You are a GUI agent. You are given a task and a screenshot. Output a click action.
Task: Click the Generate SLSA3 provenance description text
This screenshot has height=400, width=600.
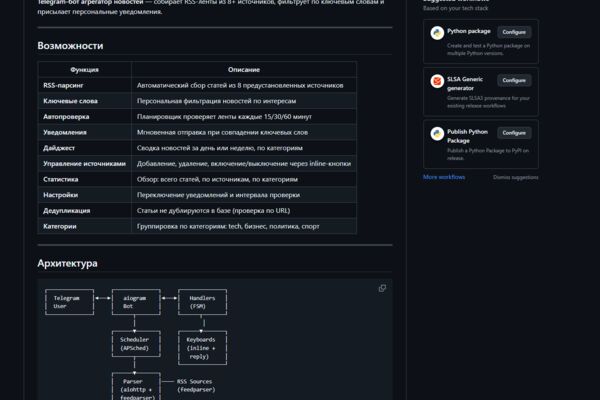[x=488, y=102]
